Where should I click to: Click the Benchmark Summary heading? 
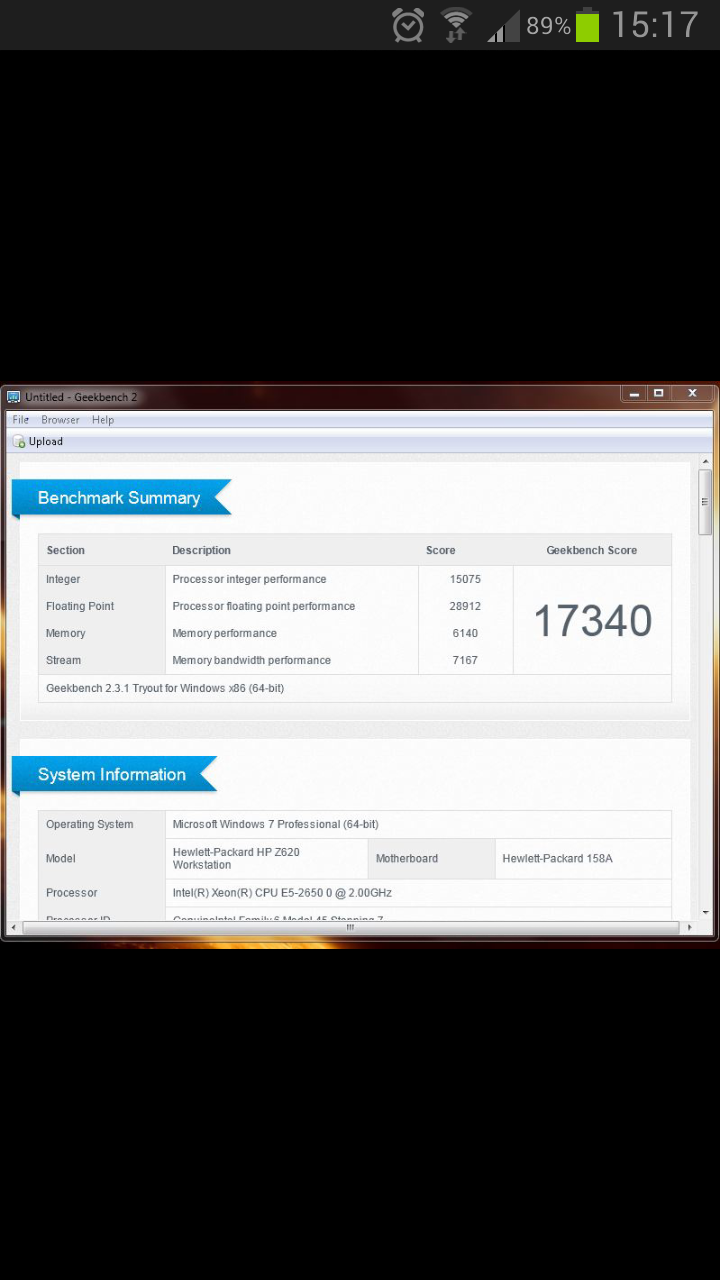pos(119,498)
